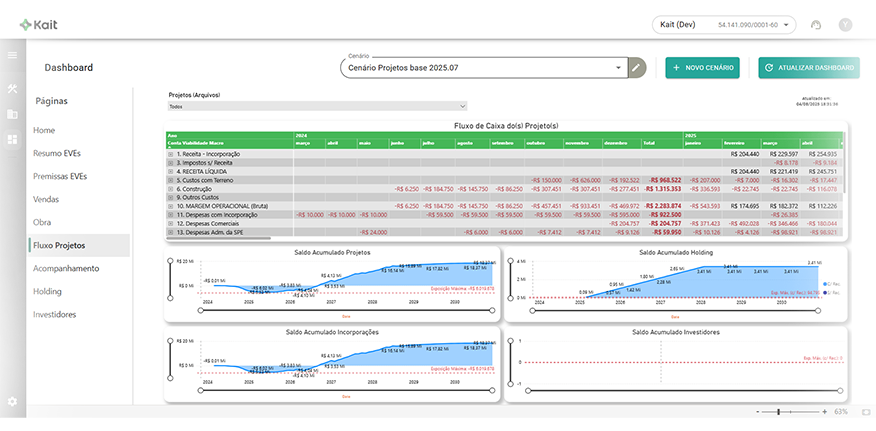Open settings via the gear icon

12,401
